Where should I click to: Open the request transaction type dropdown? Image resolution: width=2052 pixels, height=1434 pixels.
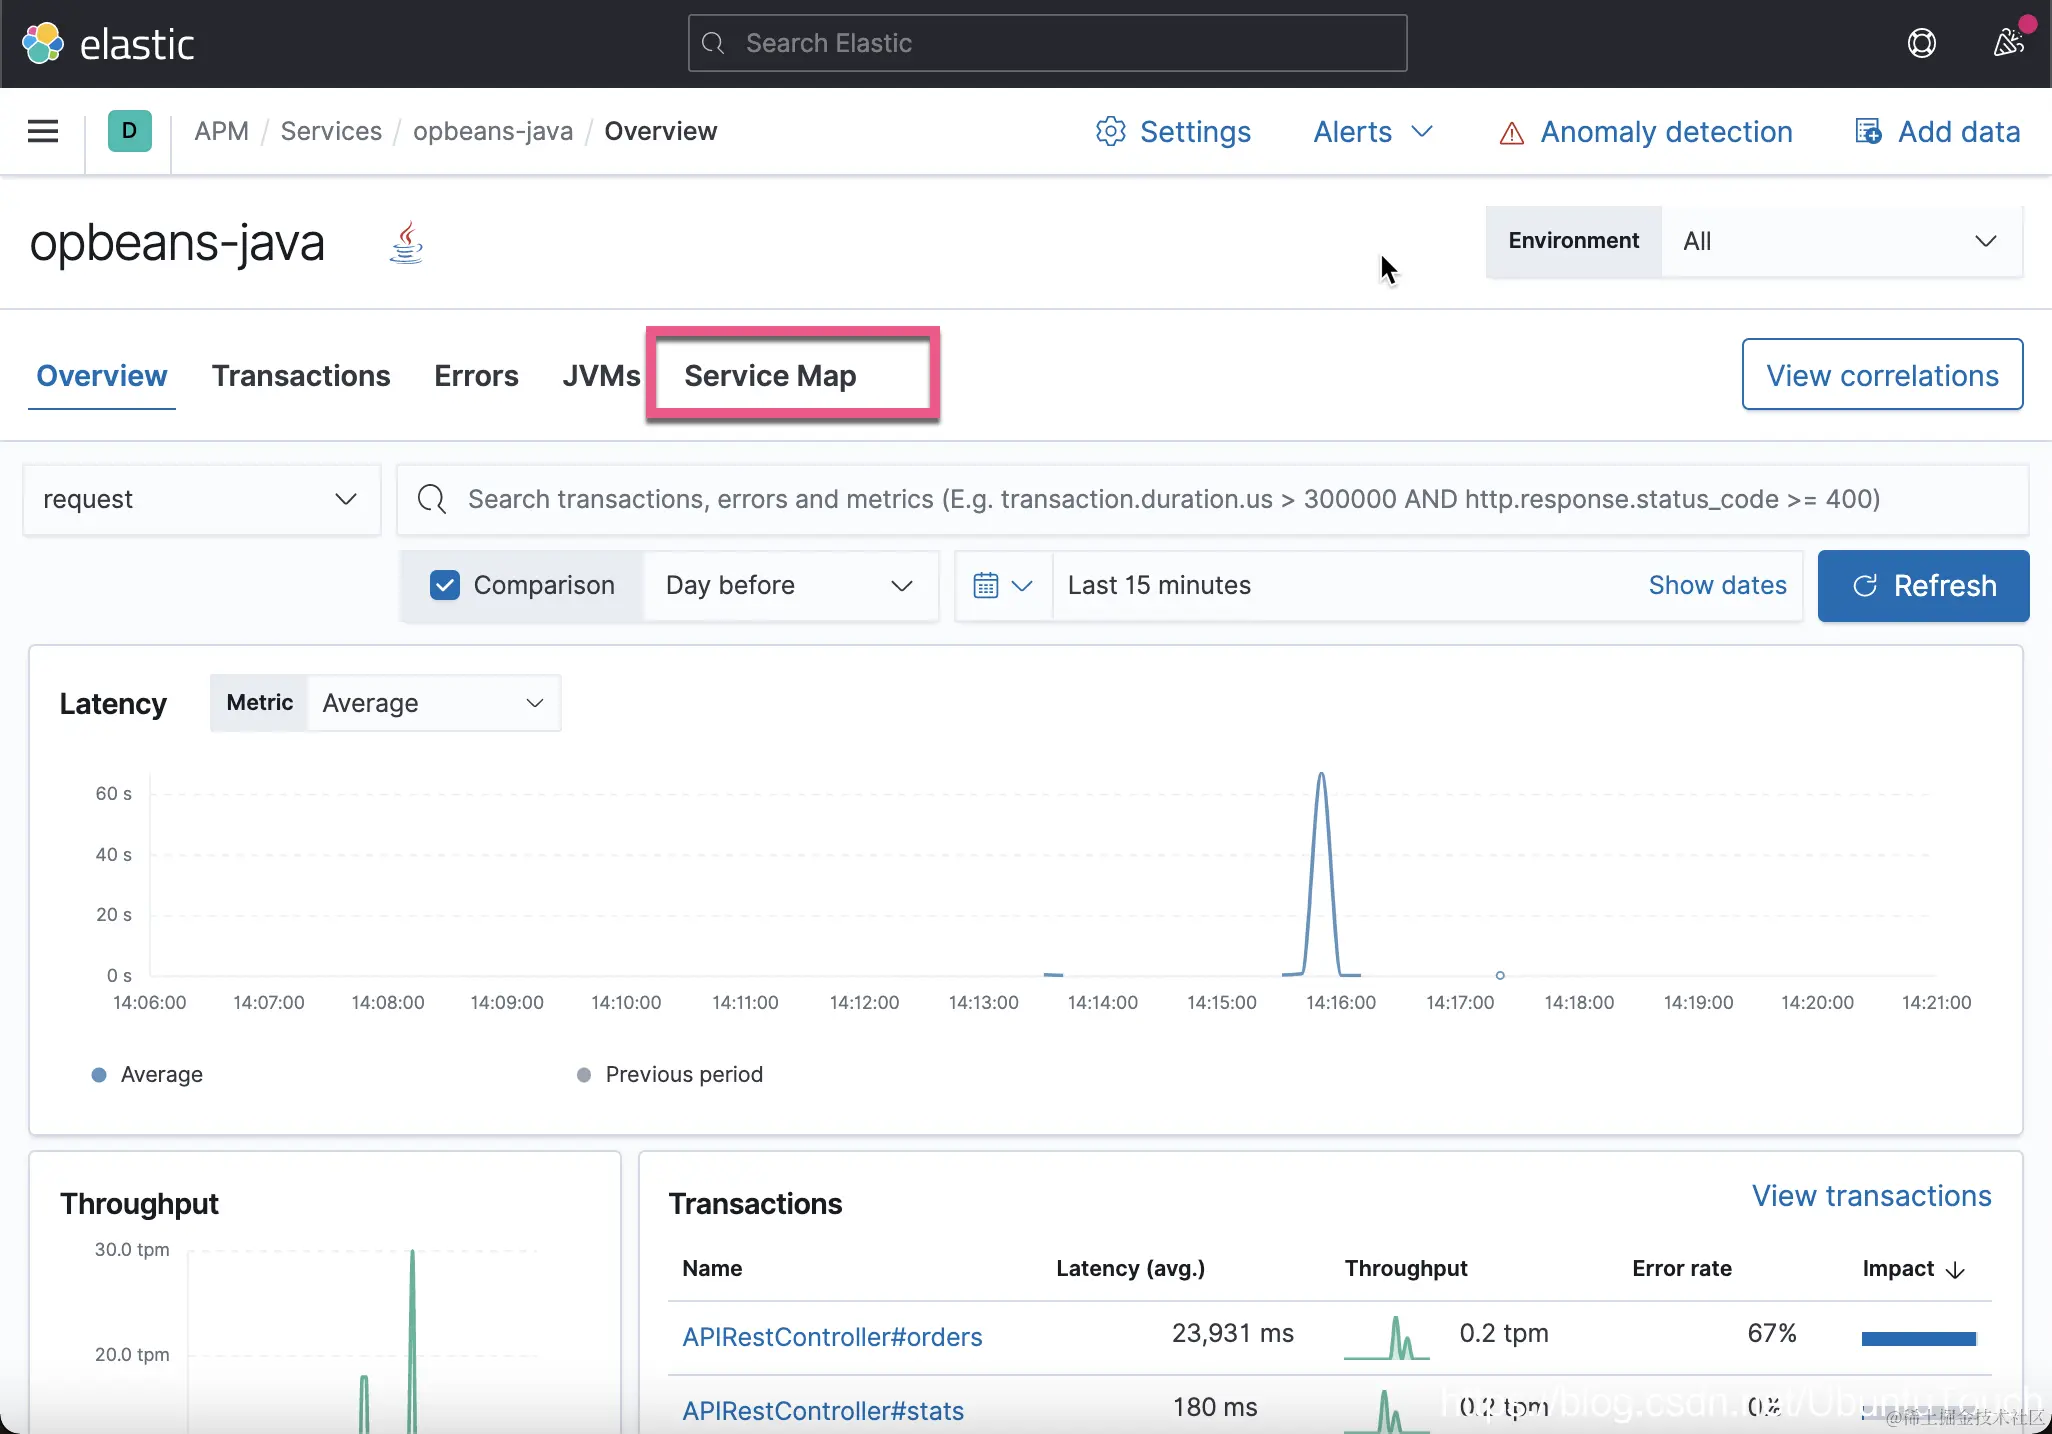(201, 499)
